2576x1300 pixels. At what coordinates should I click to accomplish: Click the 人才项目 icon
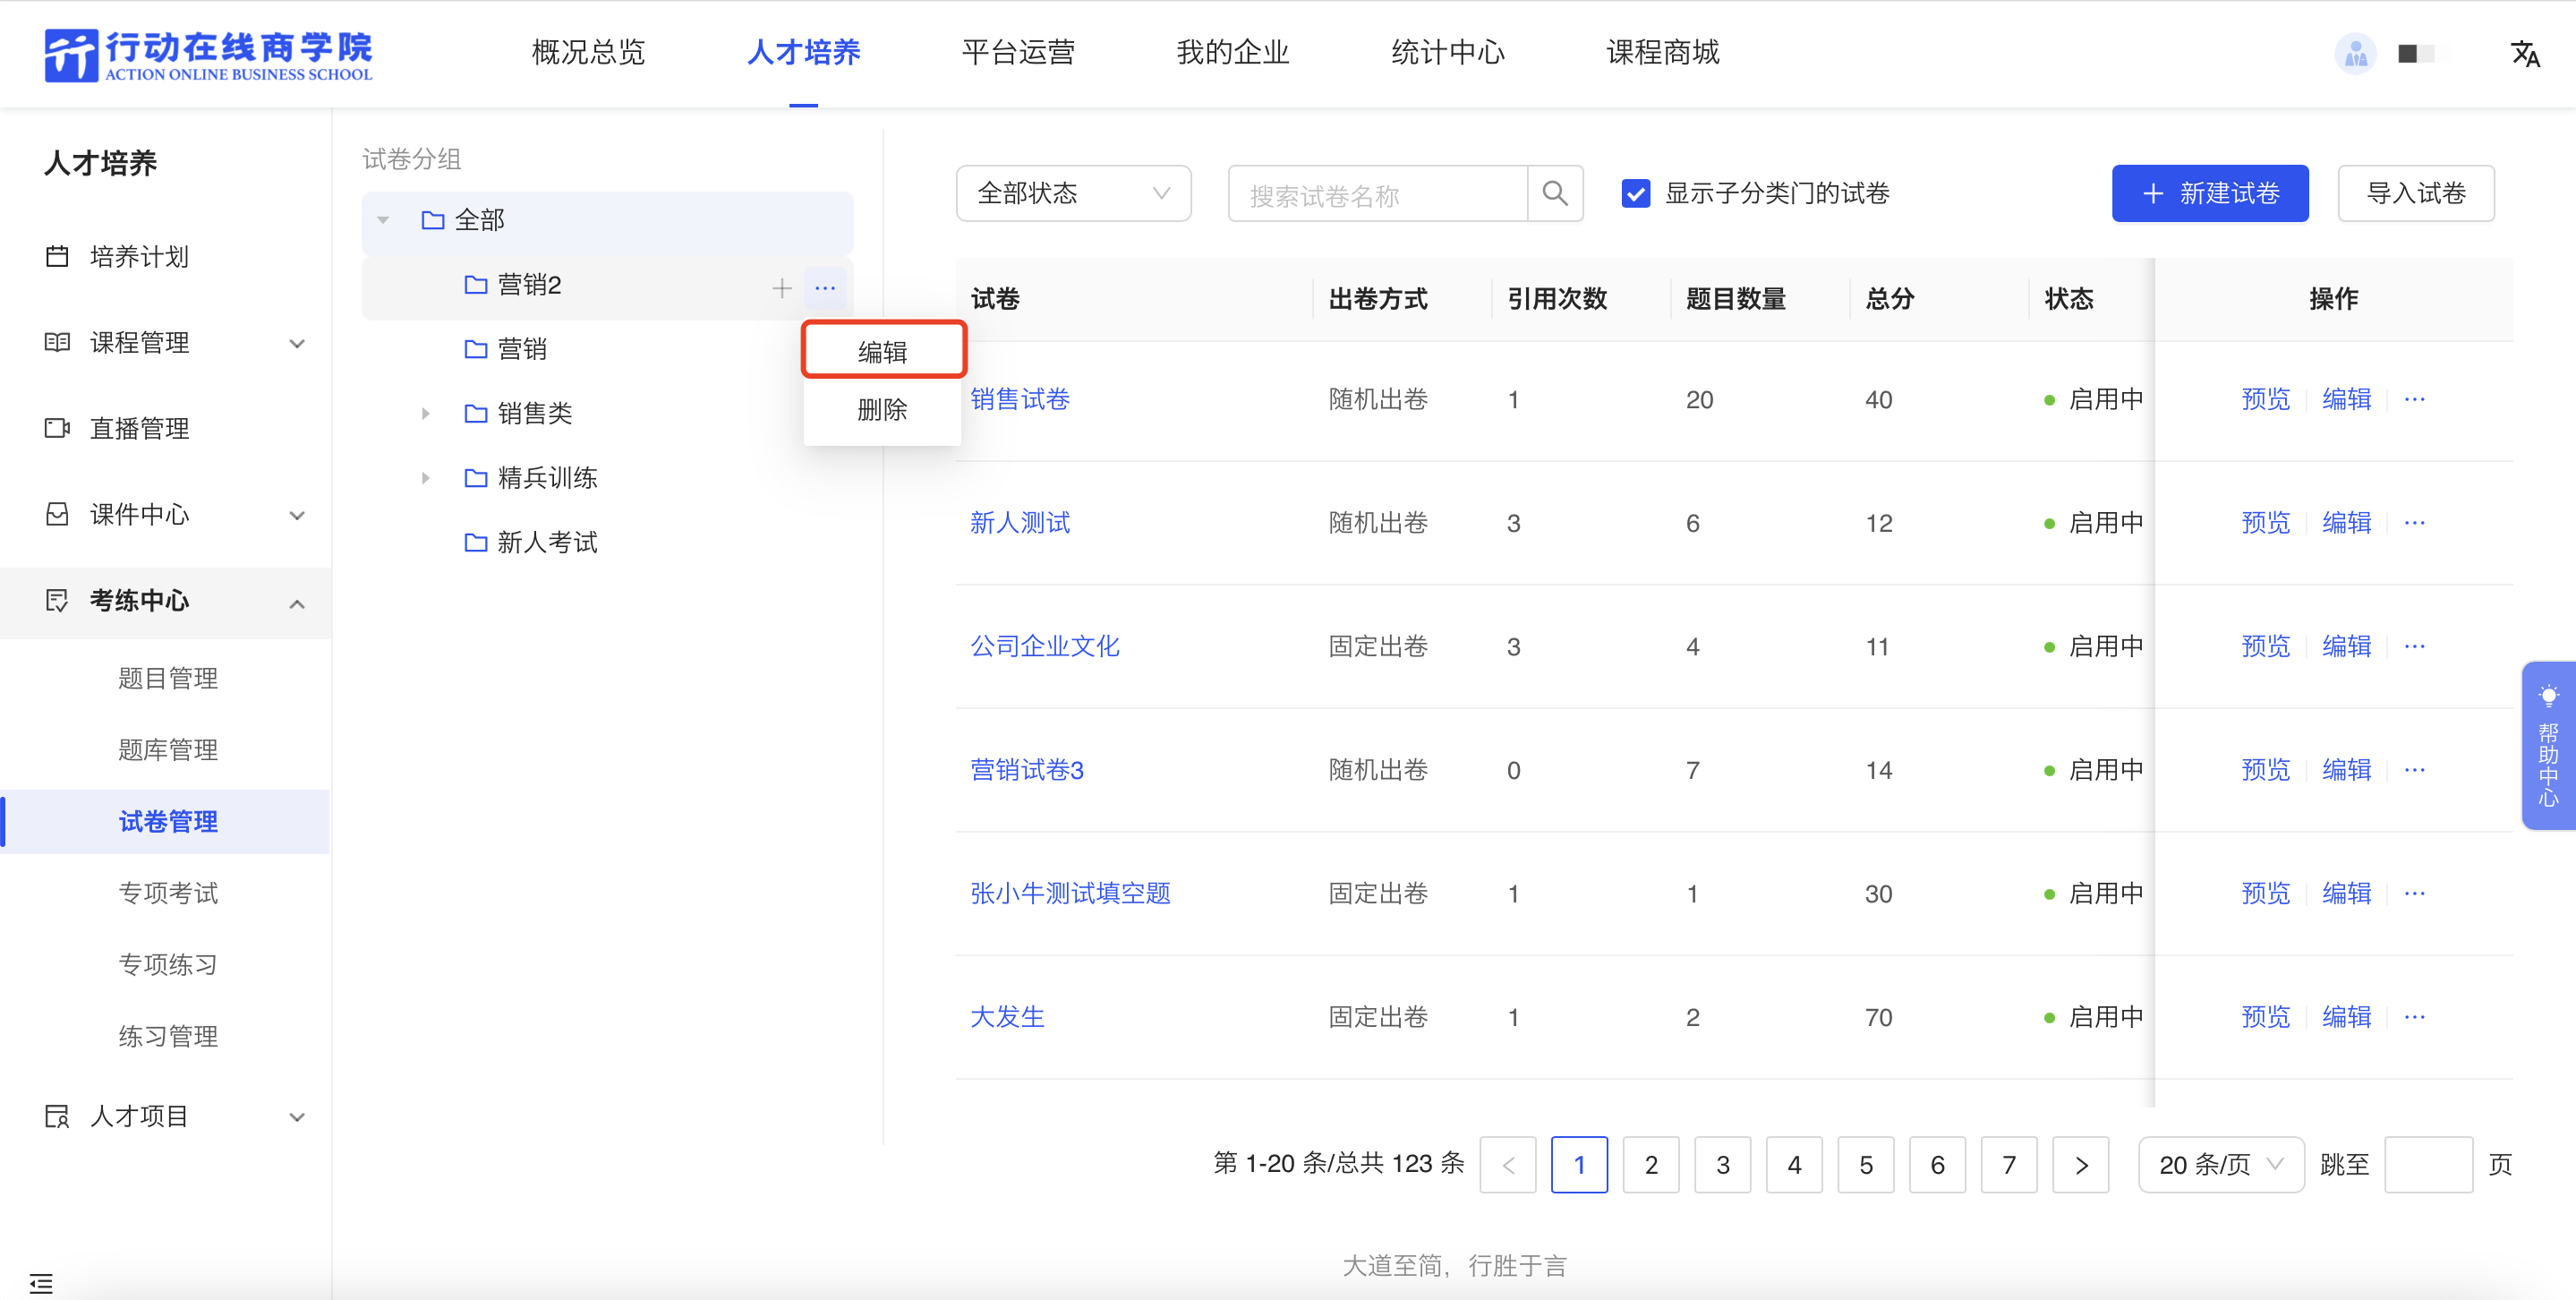point(57,1117)
